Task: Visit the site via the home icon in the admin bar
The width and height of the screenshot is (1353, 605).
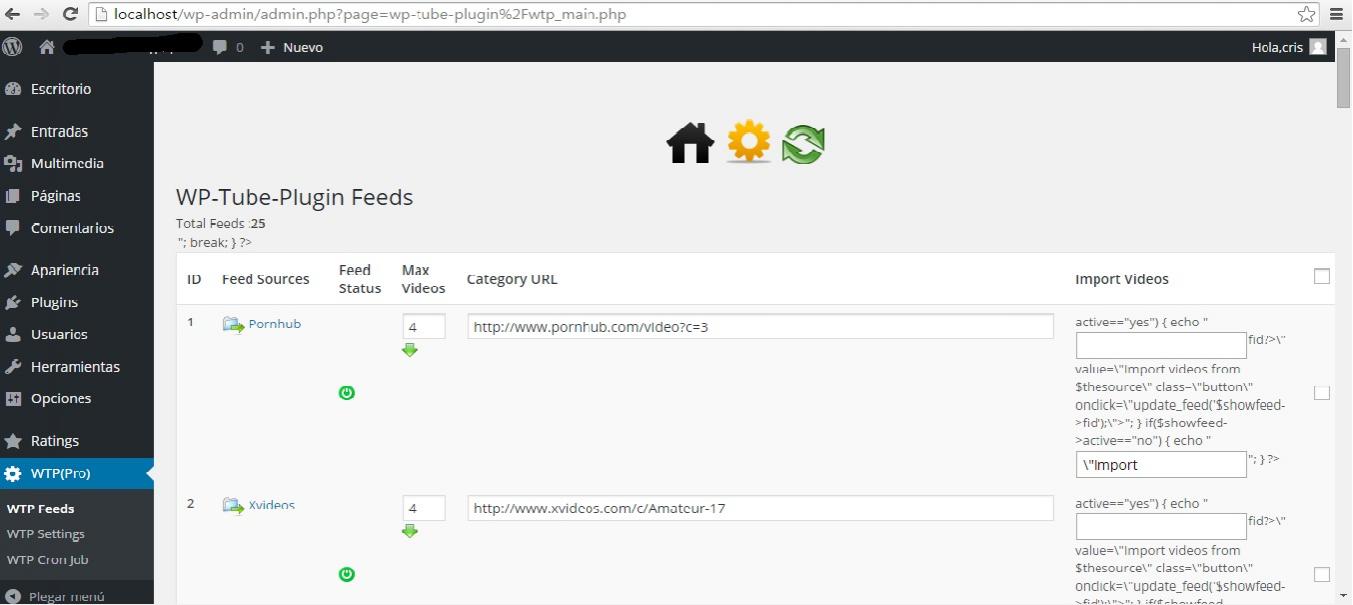Action: pos(46,47)
